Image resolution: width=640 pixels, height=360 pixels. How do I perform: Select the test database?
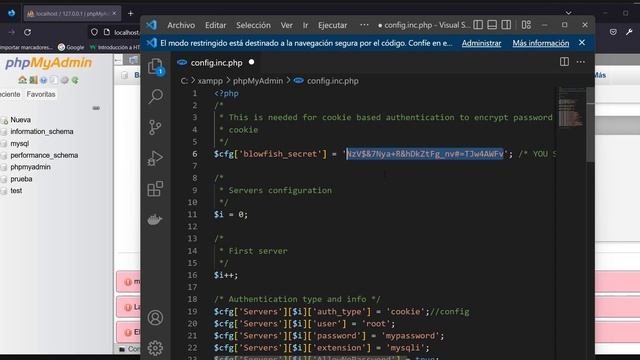(16, 191)
